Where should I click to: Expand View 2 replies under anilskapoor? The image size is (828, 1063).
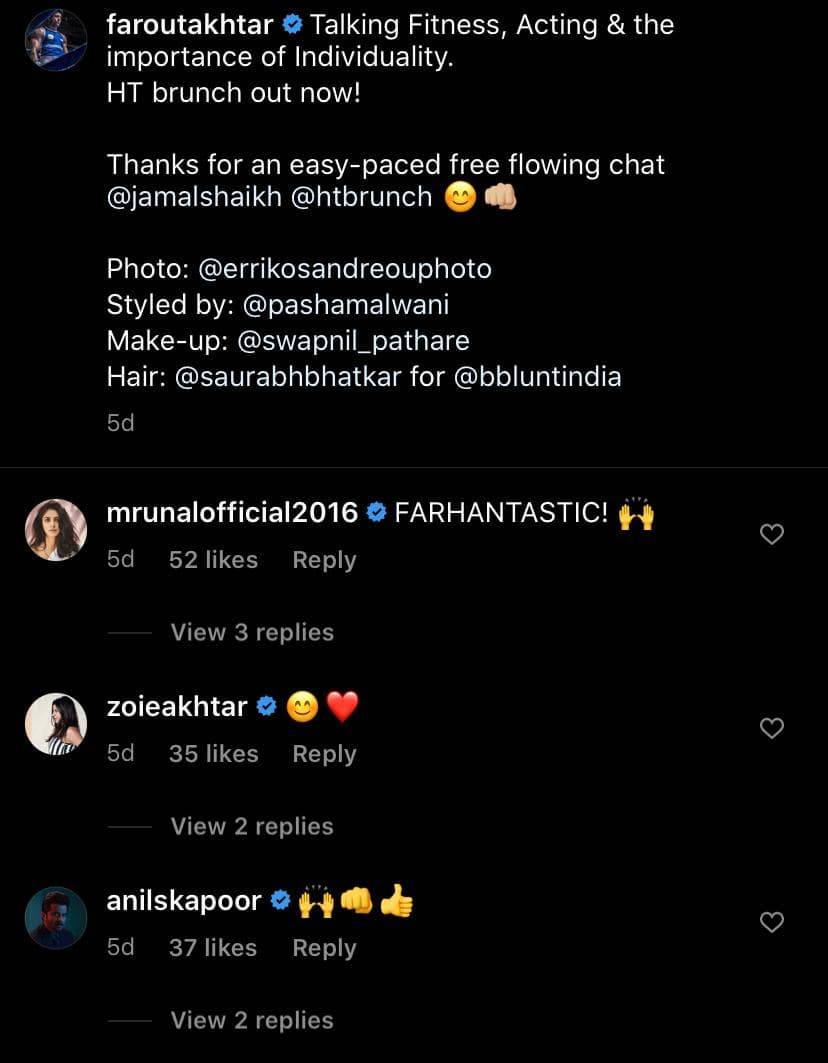point(252,1020)
